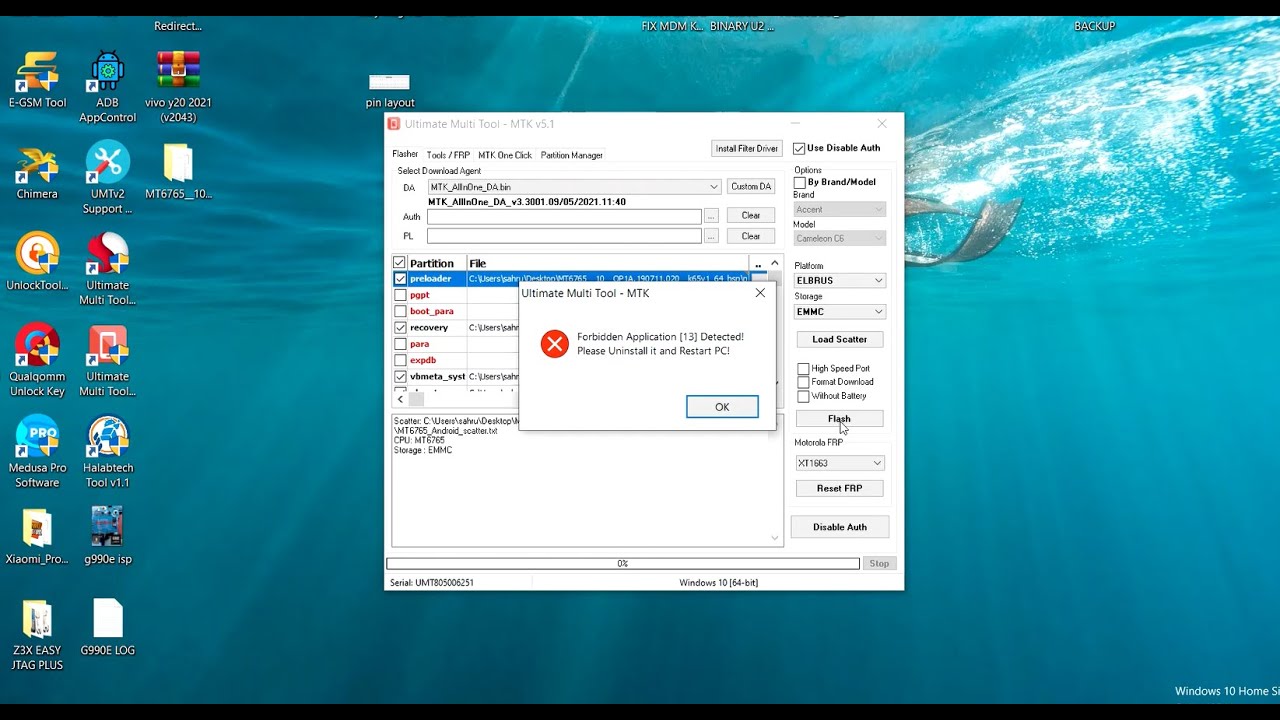Image resolution: width=1280 pixels, height=720 pixels.
Task: Uncheck the recovery partition checkbox
Action: point(400,328)
